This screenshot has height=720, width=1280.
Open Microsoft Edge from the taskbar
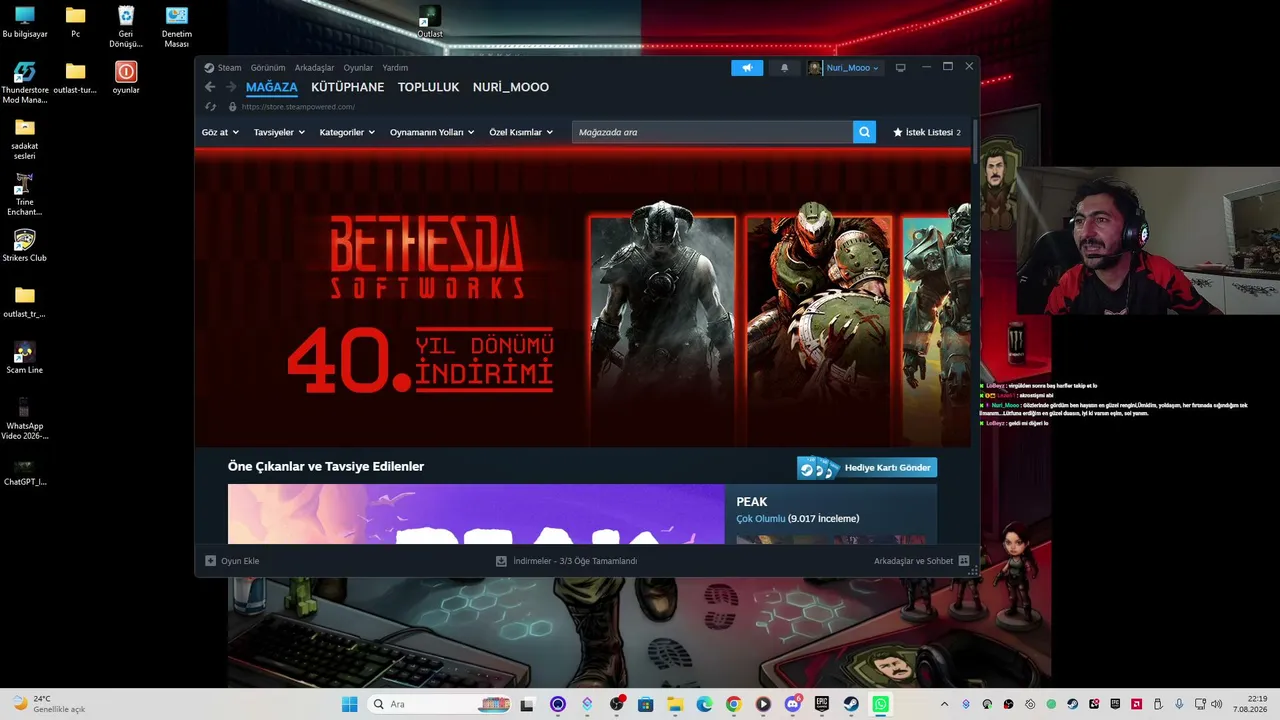(x=704, y=704)
